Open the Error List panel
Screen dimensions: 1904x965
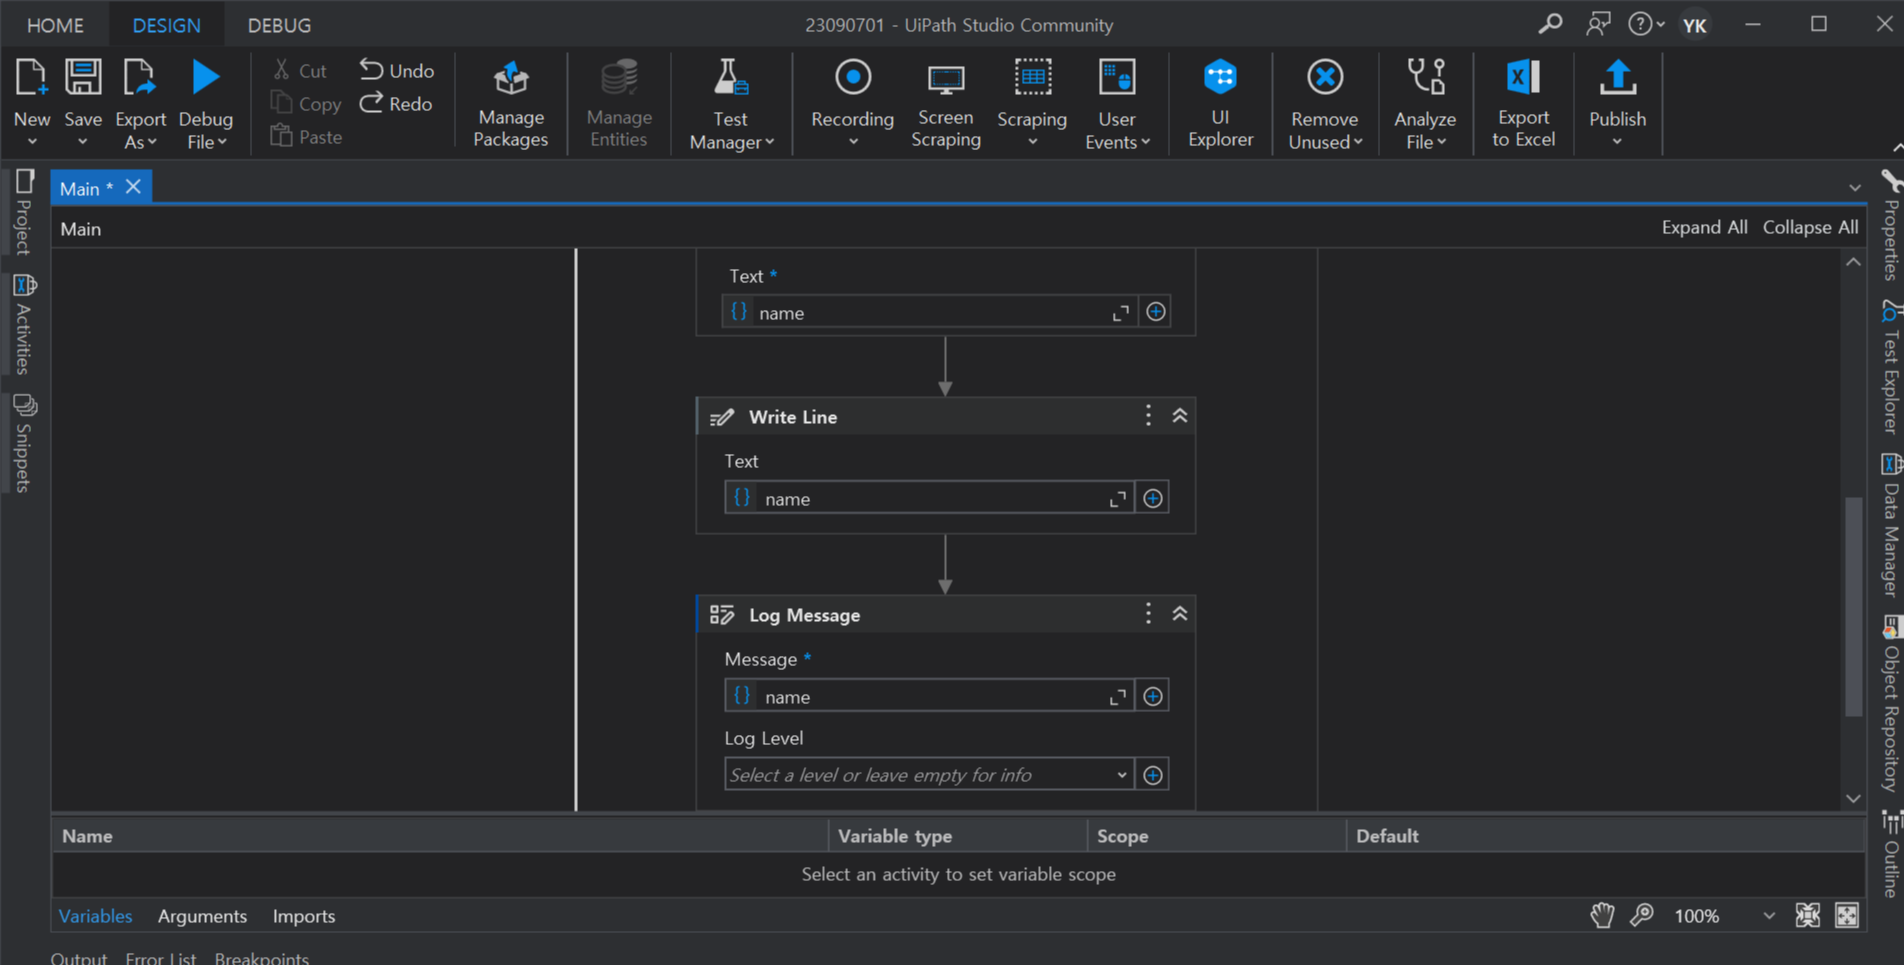tap(160, 957)
